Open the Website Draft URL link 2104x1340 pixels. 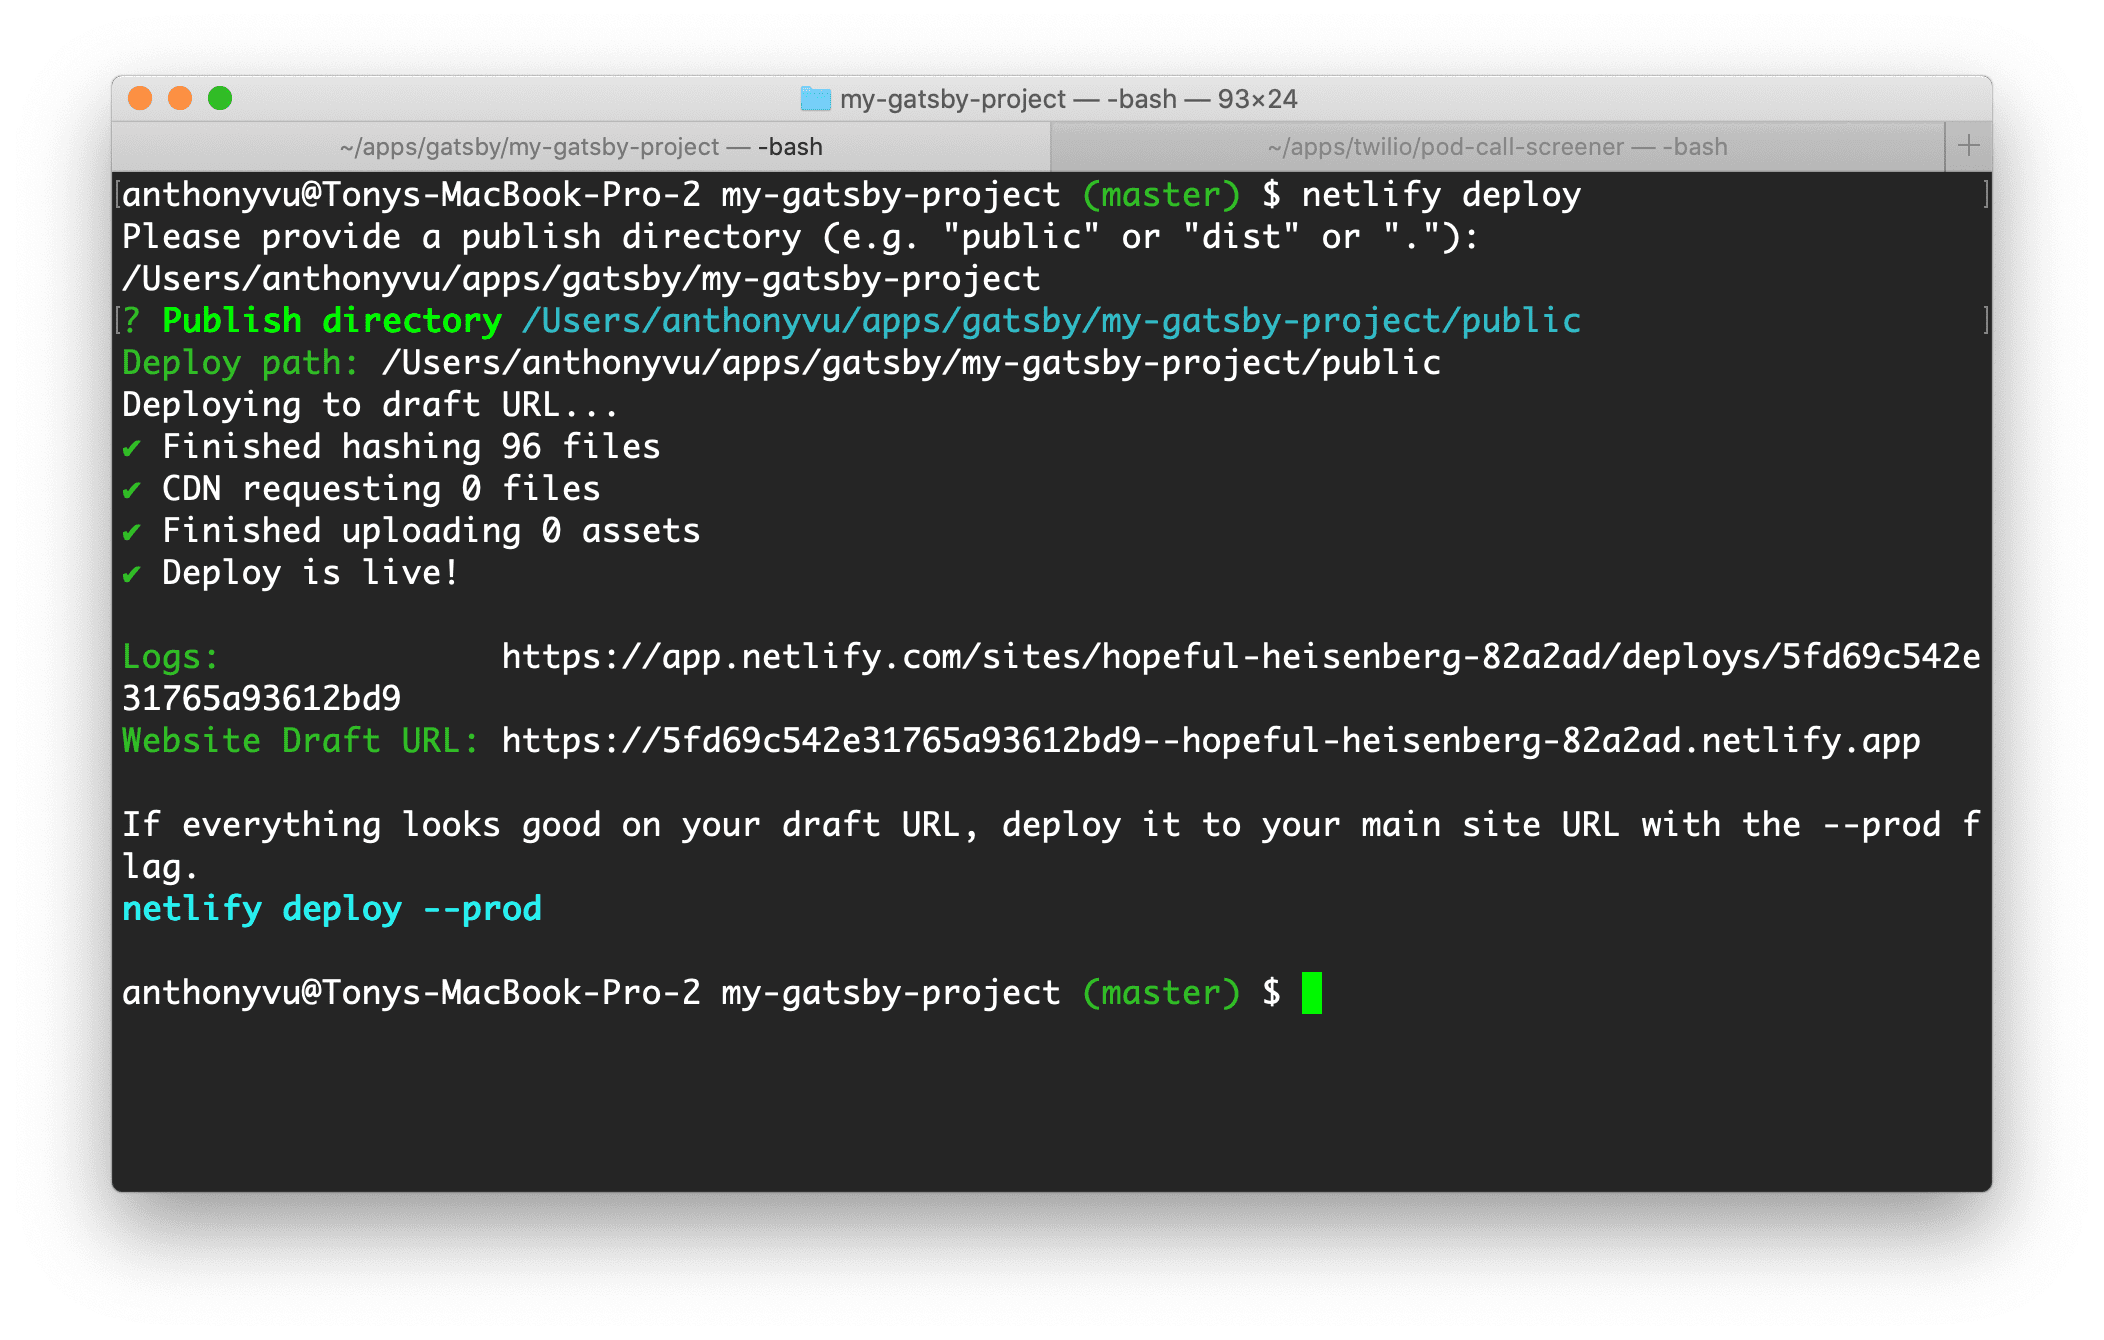[1211, 741]
